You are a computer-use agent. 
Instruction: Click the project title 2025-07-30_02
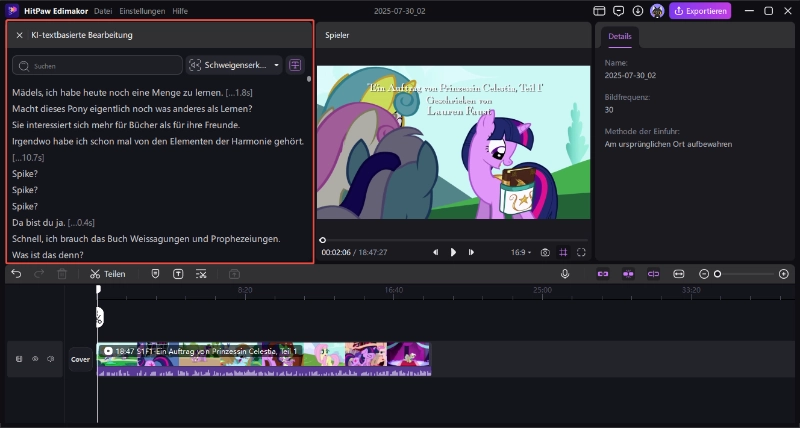tap(399, 11)
